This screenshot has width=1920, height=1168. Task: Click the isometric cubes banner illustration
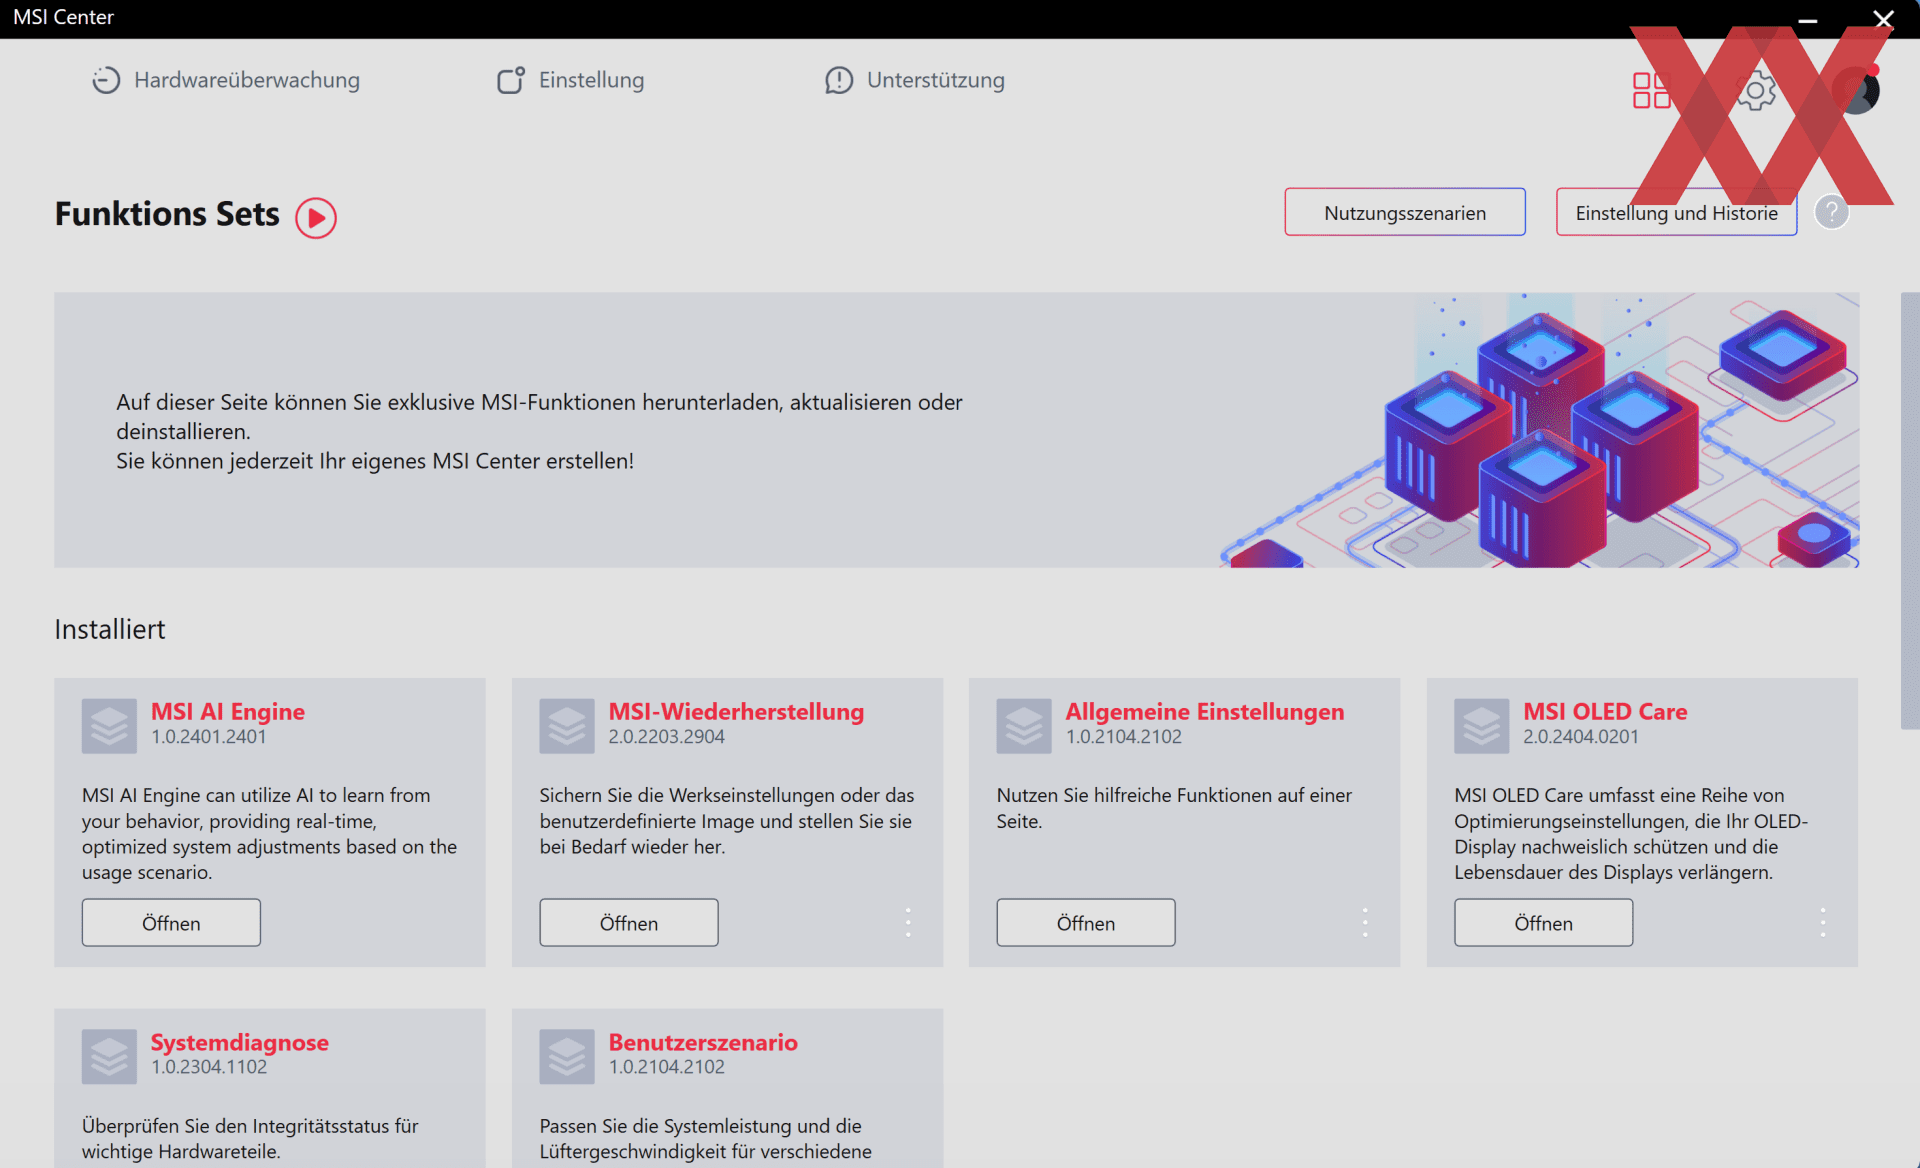pos(1540,430)
